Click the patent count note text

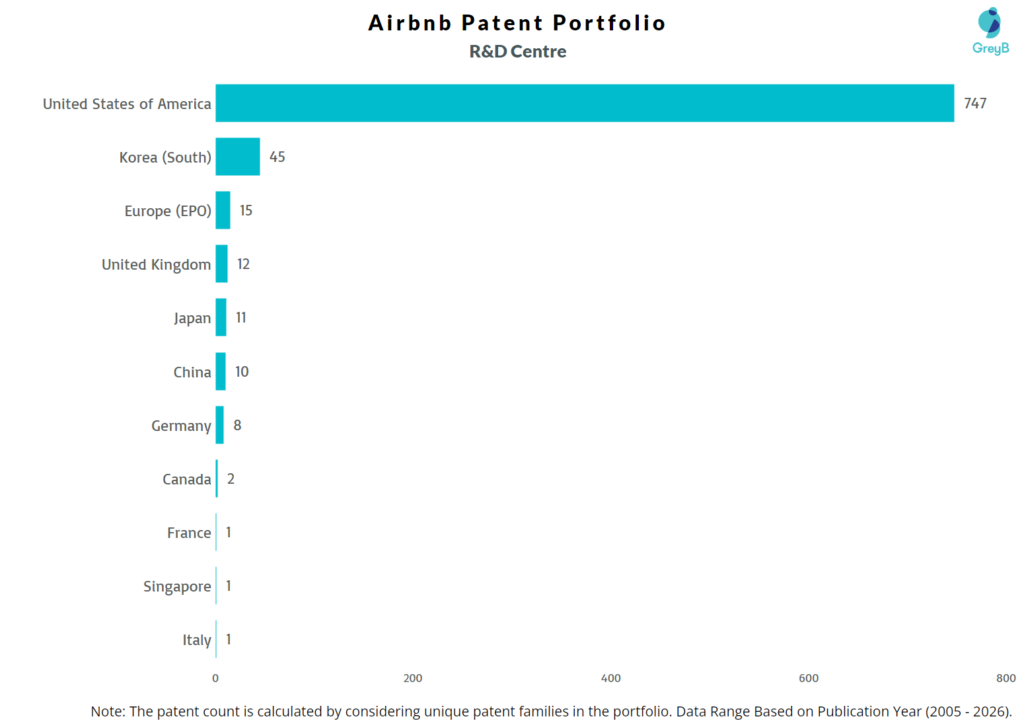[x=551, y=711]
